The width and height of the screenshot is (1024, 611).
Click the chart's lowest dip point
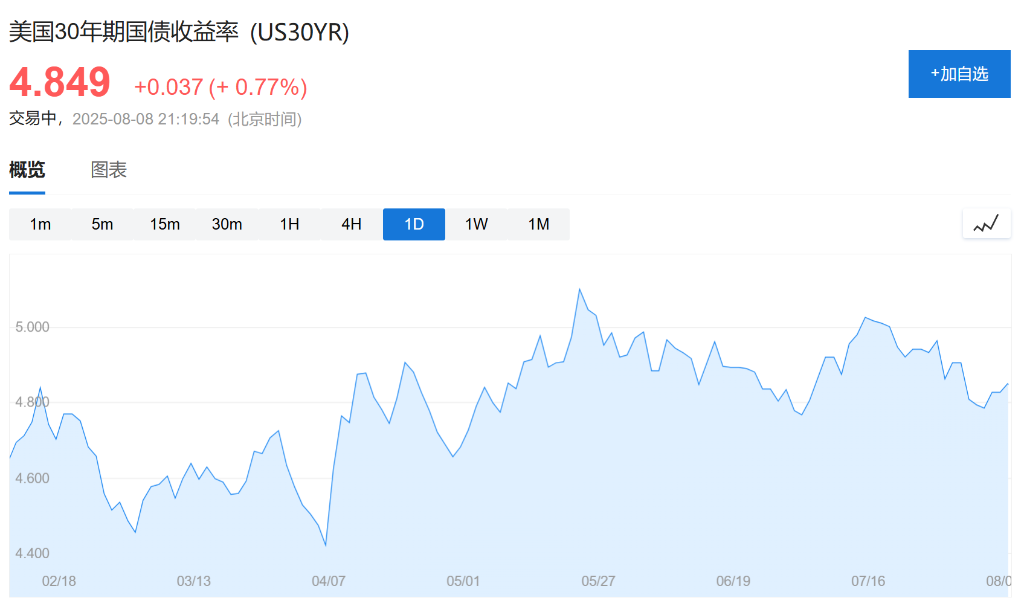(326, 545)
